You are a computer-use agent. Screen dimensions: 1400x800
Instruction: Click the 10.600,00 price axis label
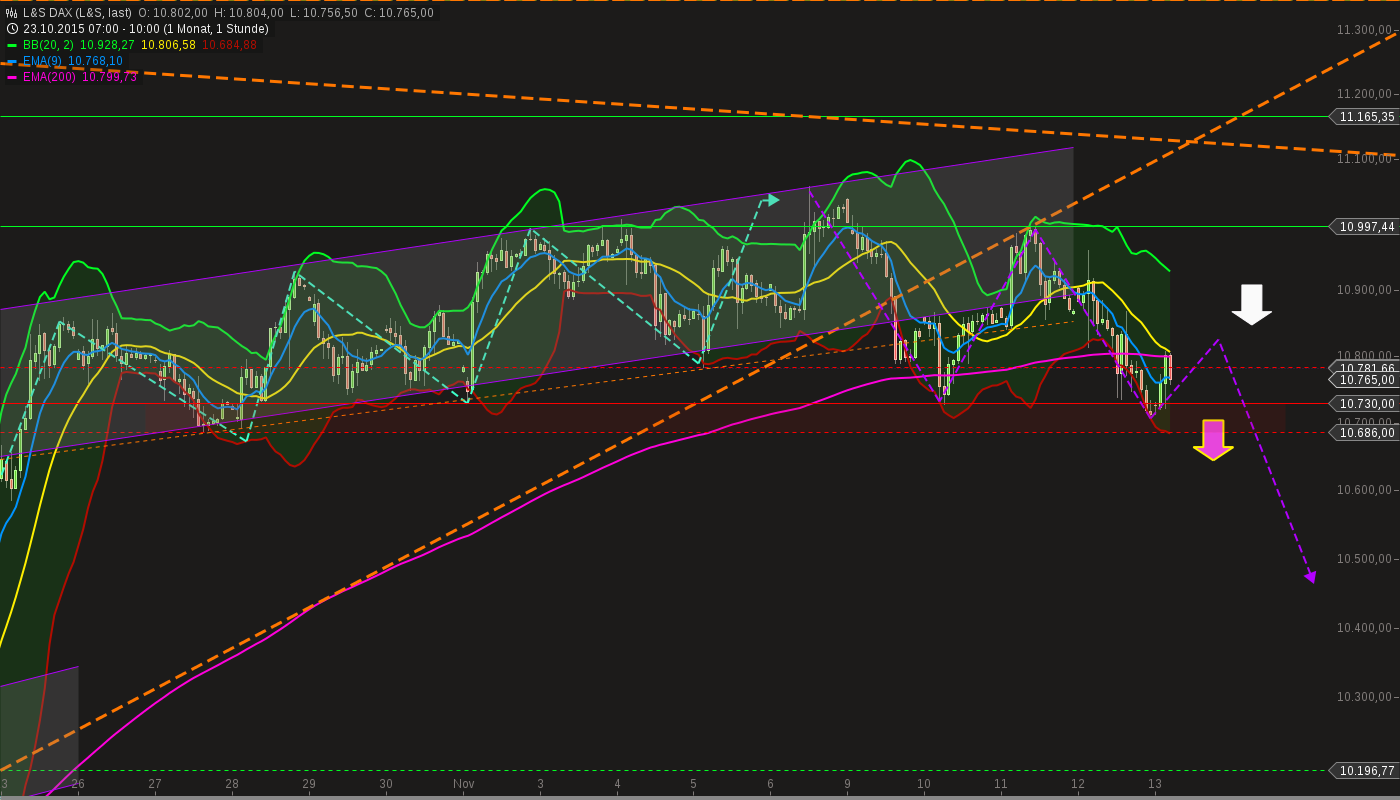pos(1365,490)
